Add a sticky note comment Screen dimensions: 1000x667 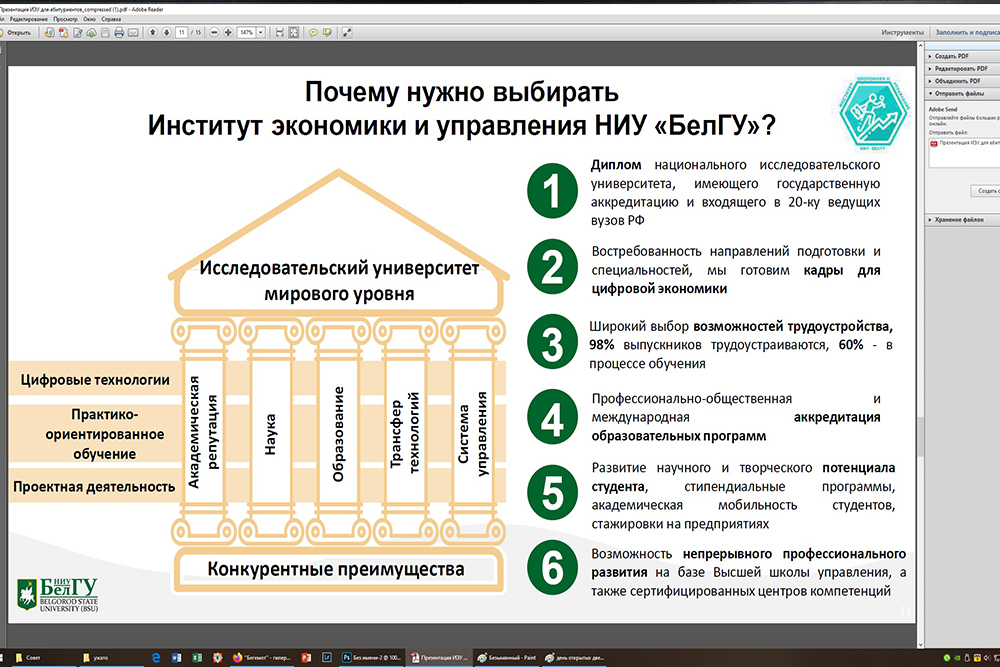[313, 32]
